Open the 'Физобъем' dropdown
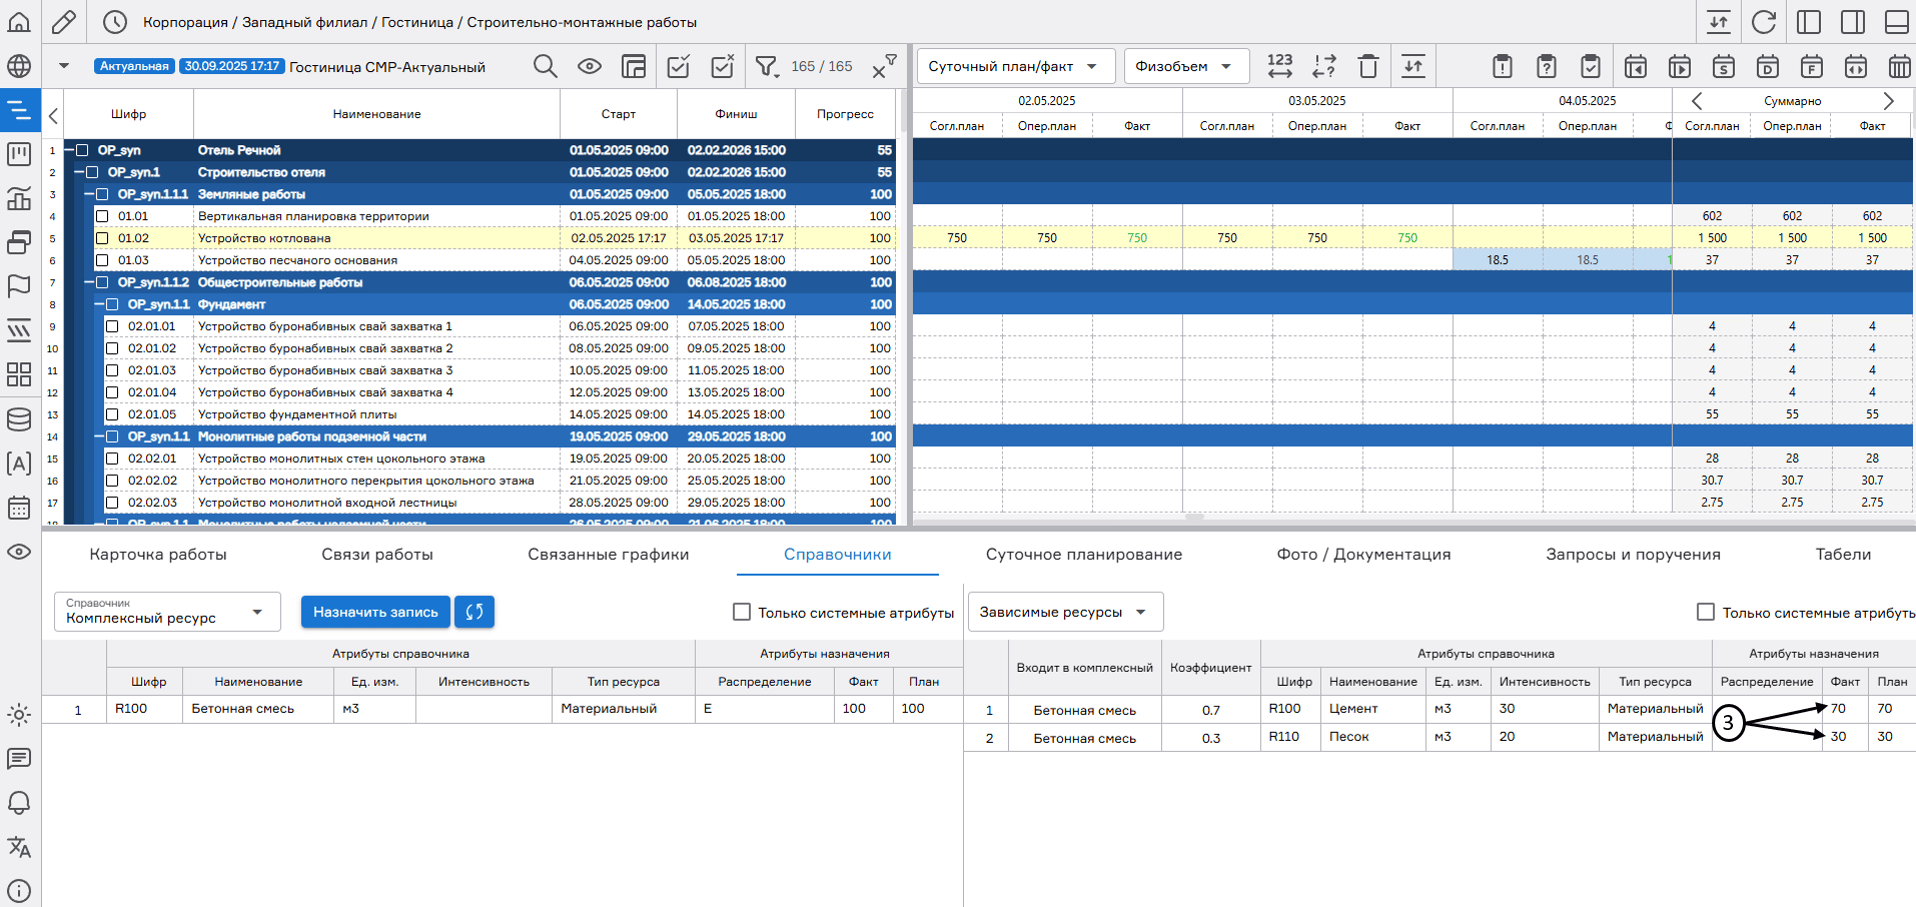This screenshot has width=1916, height=907. 1184,66
